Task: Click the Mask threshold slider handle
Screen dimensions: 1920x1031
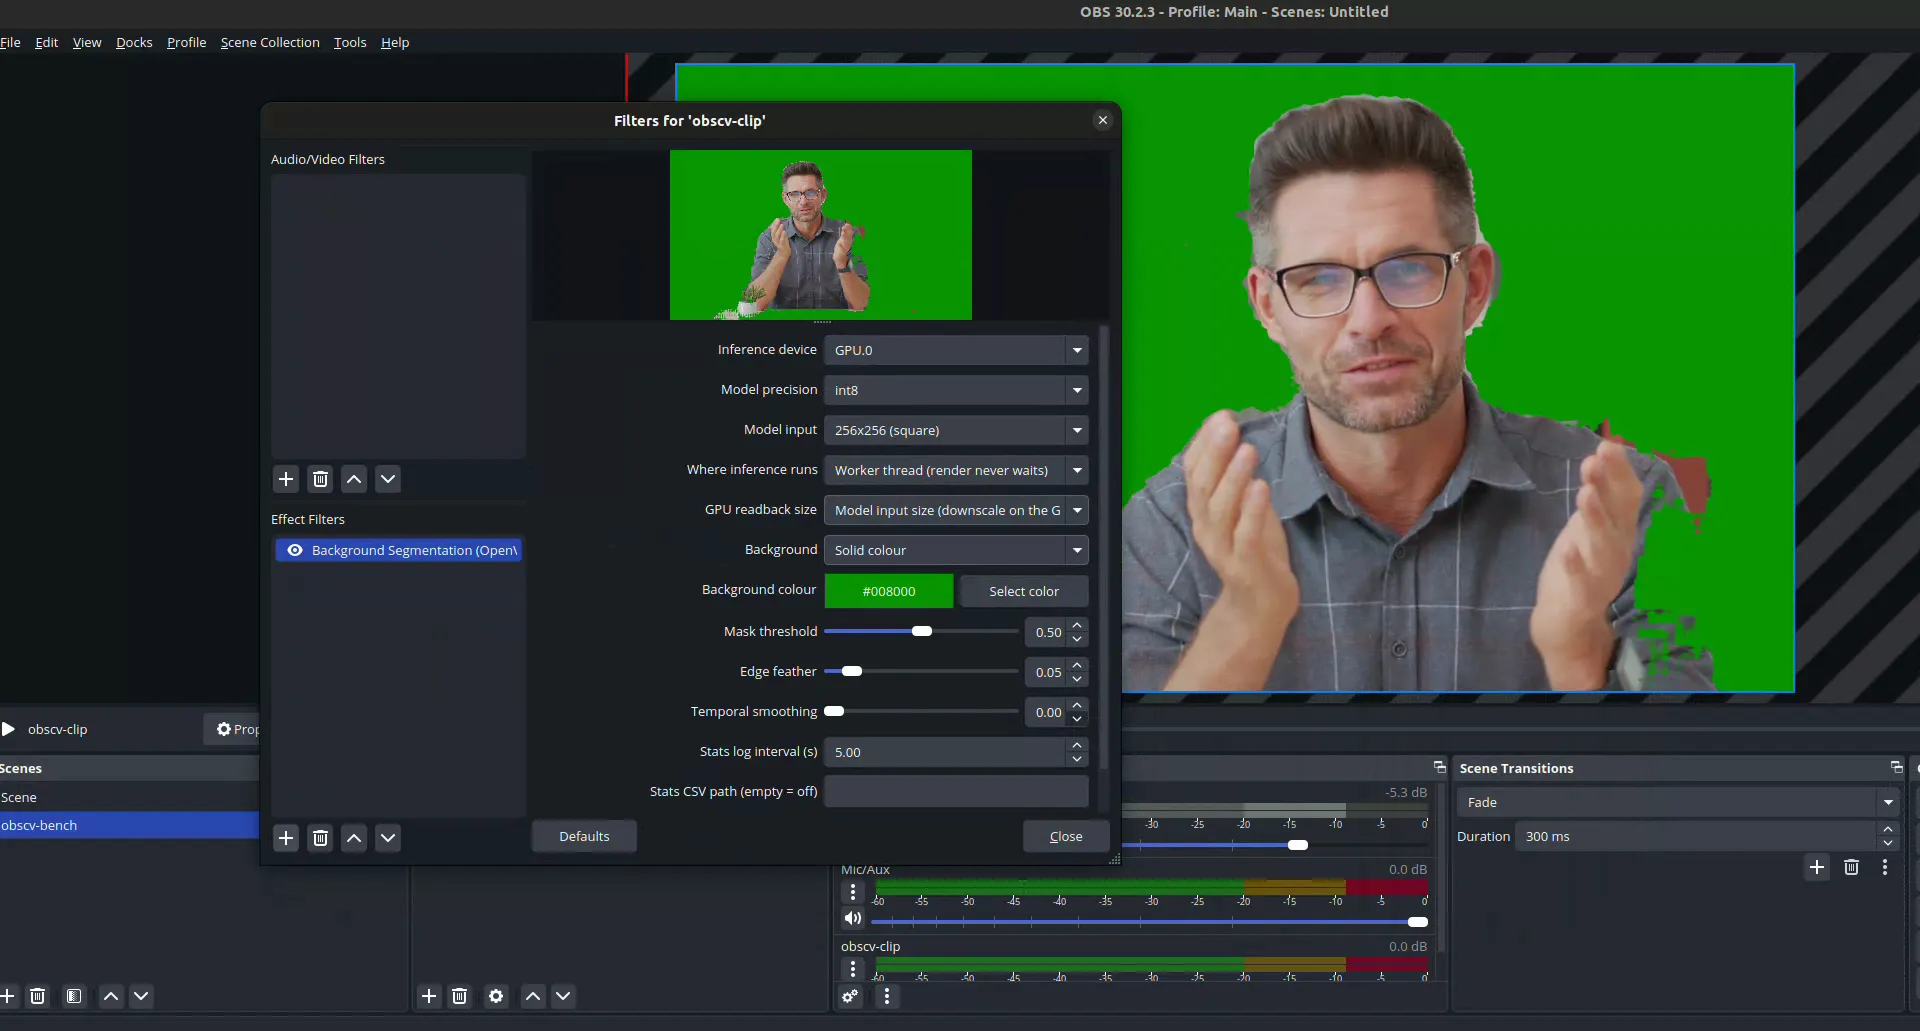Action: [922, 631]
